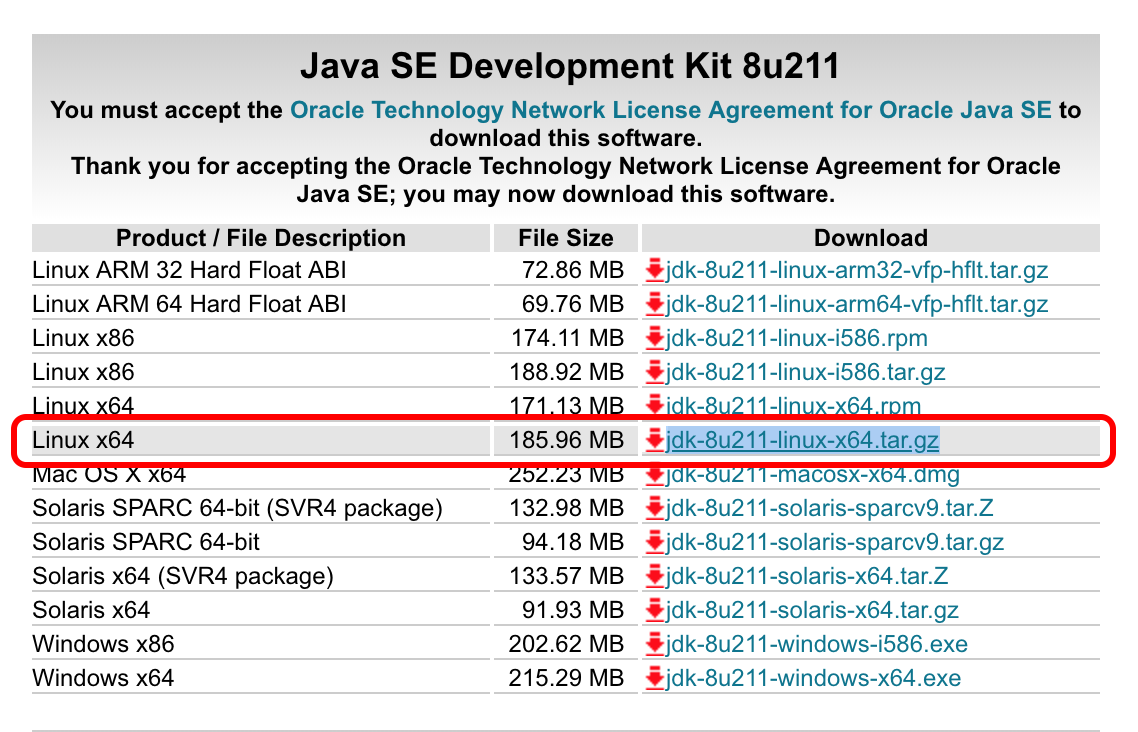Download jdk-8u211-solaris-x64.tar.Z
1138x732 pixels.
click(x=807, y=576)
